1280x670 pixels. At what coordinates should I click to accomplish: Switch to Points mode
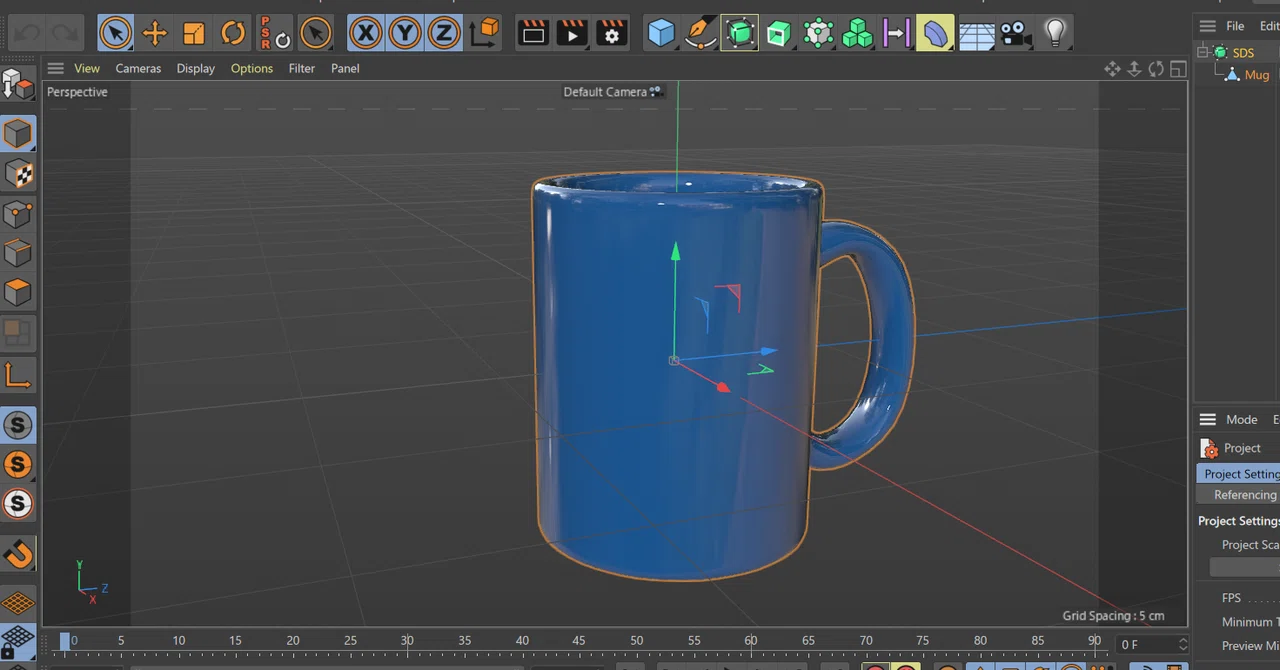18,213
